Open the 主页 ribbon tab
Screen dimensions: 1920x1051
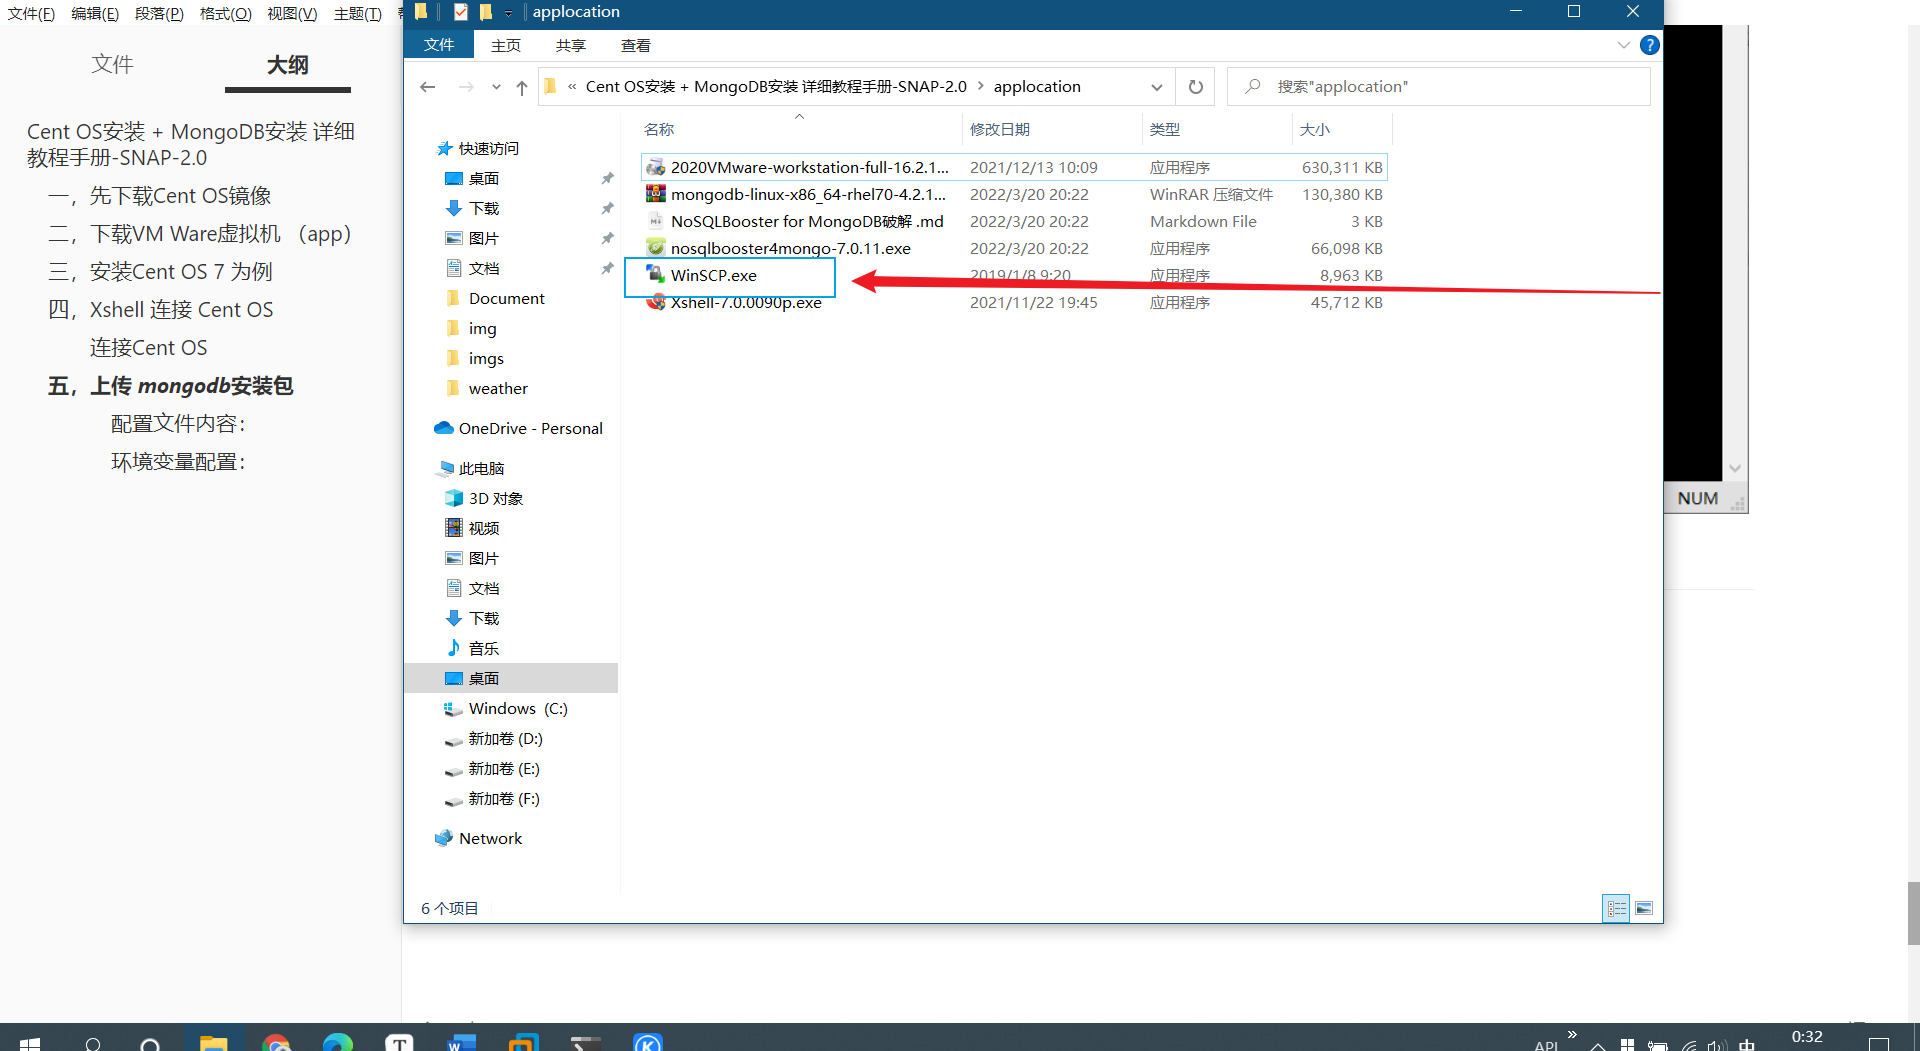click(506, 45)
